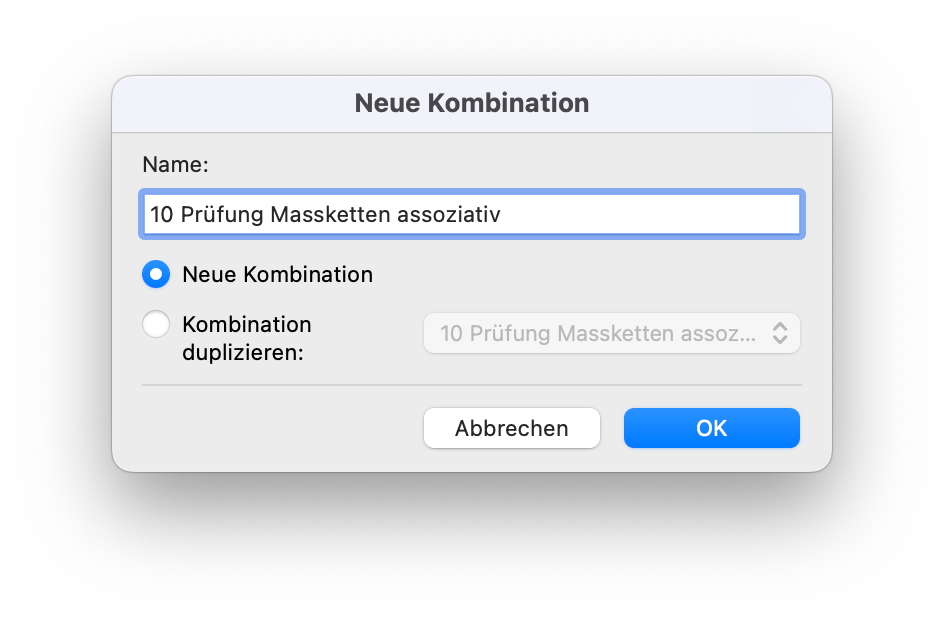Place cursor on 'assoziativ' in name field
This screenshot has width=944, height=620.
point(449,214)
